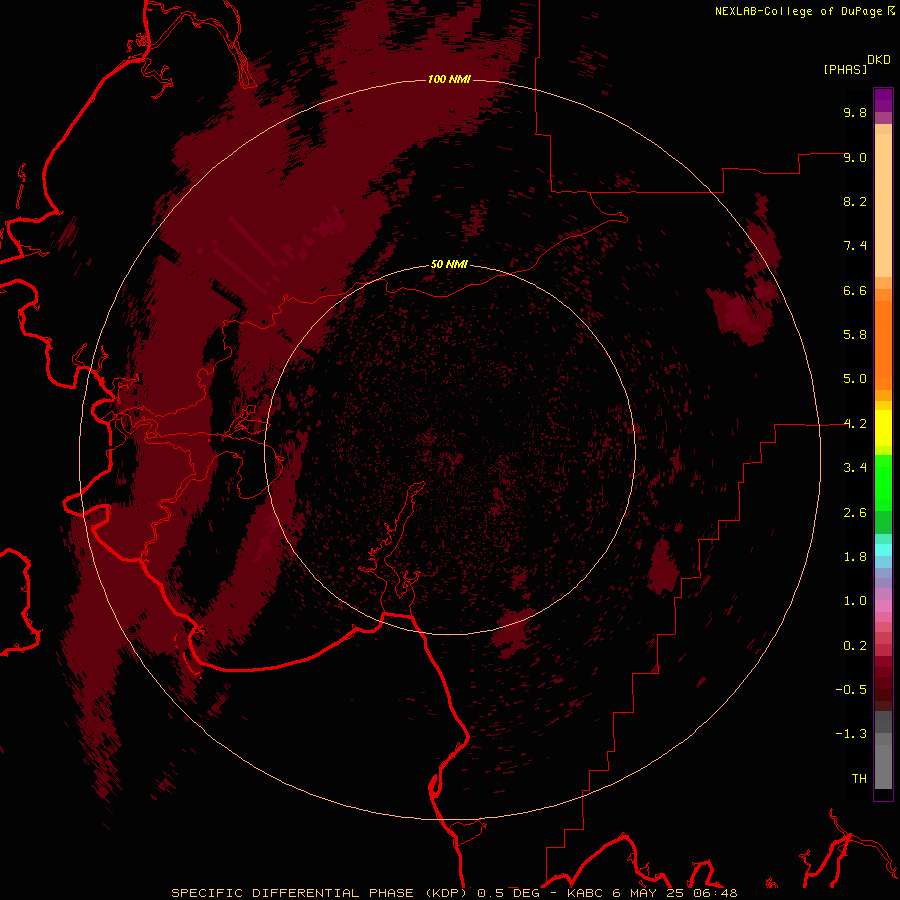Select the -0.5 legend value
This screenshot has width=900, height=900.
pyautogui.click(x=851, y=690)
